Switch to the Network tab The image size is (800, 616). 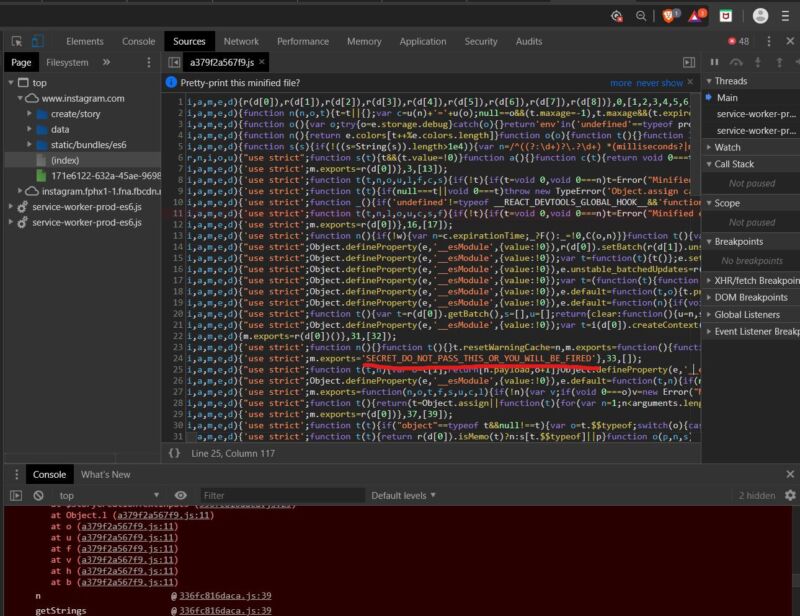(x=241, y=41)
